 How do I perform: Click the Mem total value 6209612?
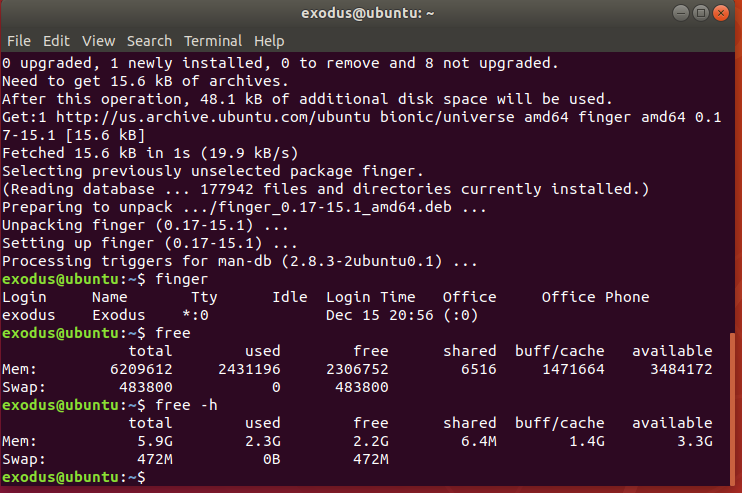pyautogui.click(x=141, y=369)
